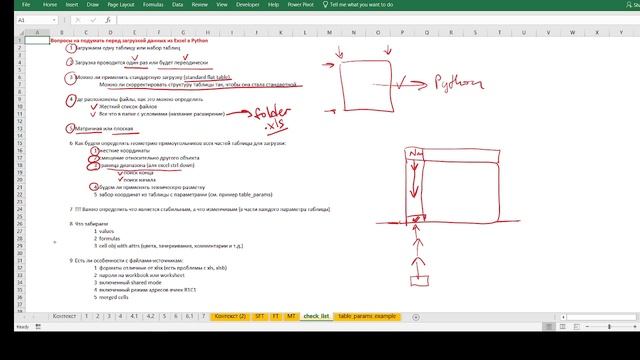Switch to the 'Контекст' sheet tab
The width and height of the screenshot is (640, 360).
64,316
